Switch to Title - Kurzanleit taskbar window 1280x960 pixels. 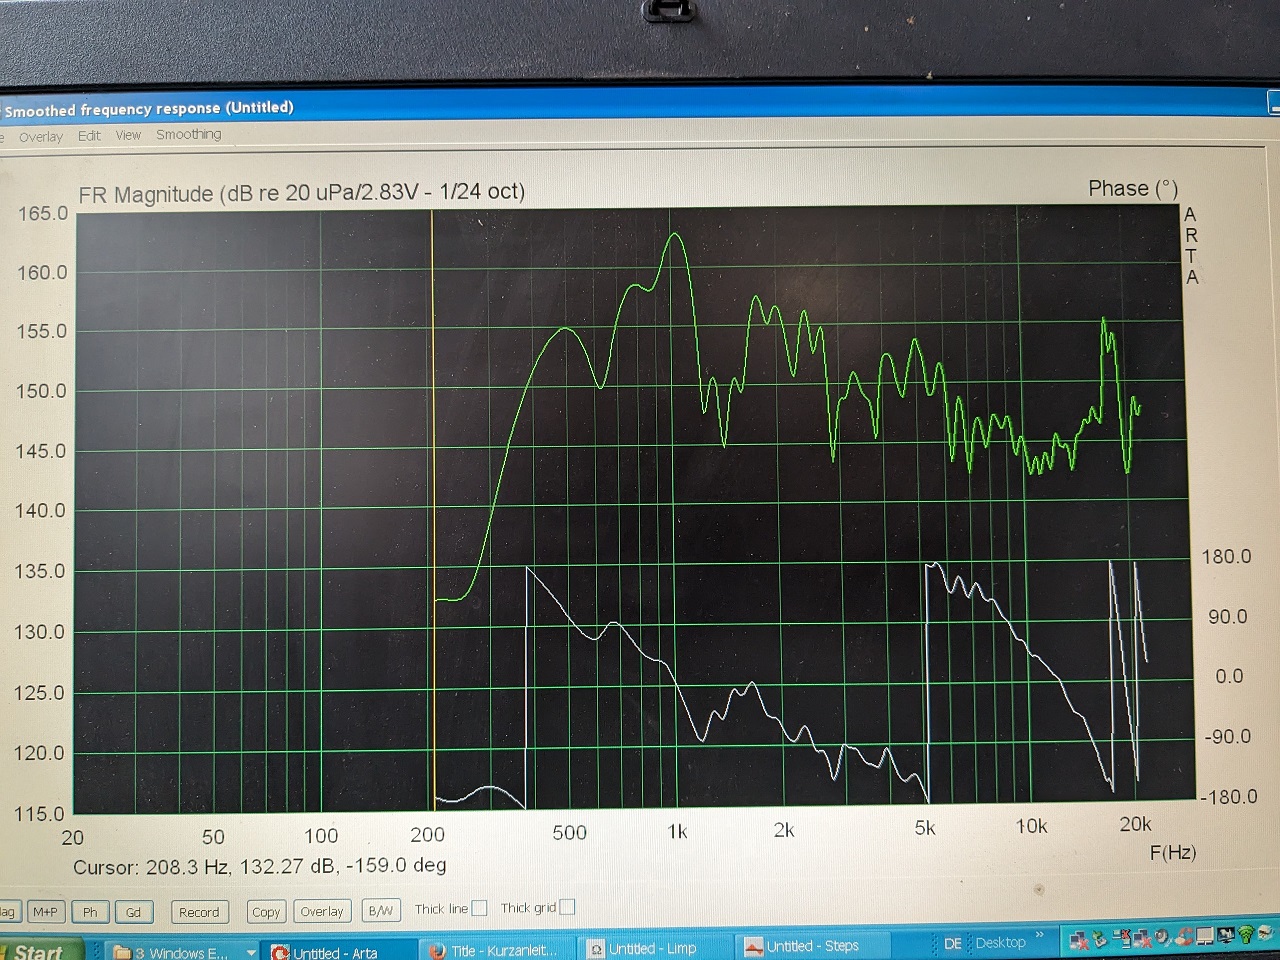pyautogui.click(x=497, y=950)
